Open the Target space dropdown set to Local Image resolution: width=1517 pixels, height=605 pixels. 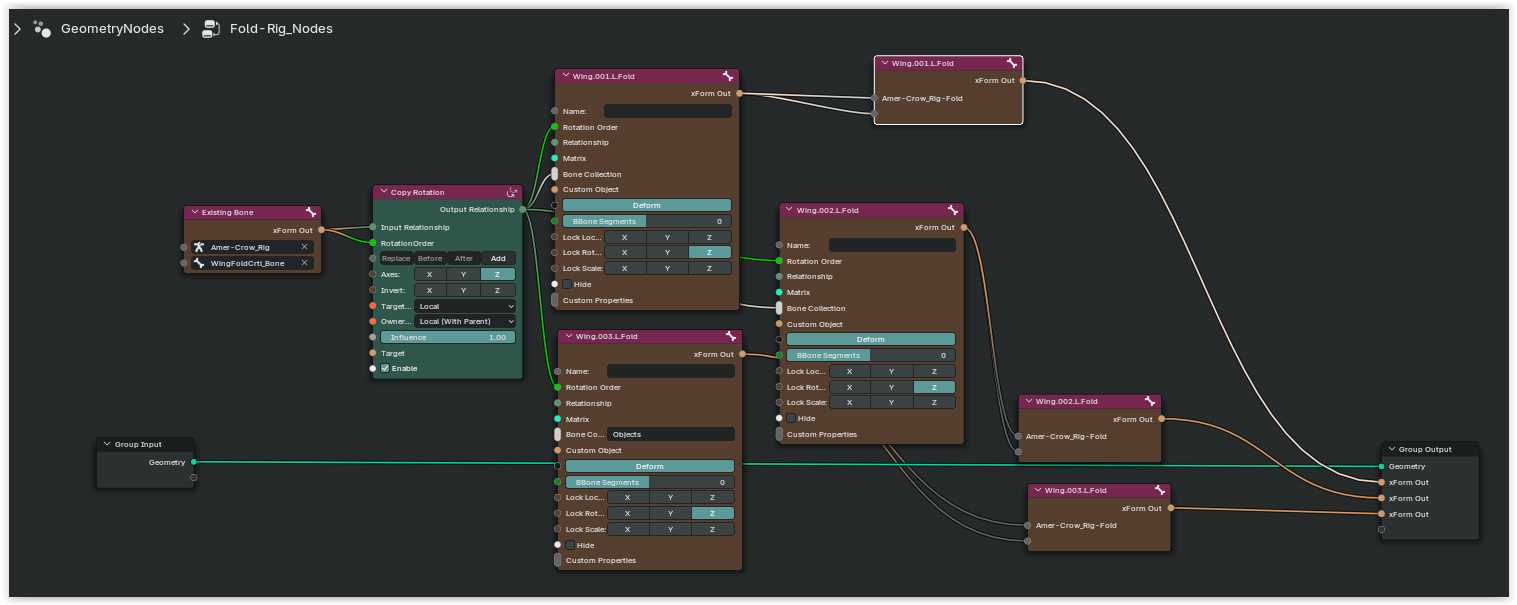[x=465, y=306]
